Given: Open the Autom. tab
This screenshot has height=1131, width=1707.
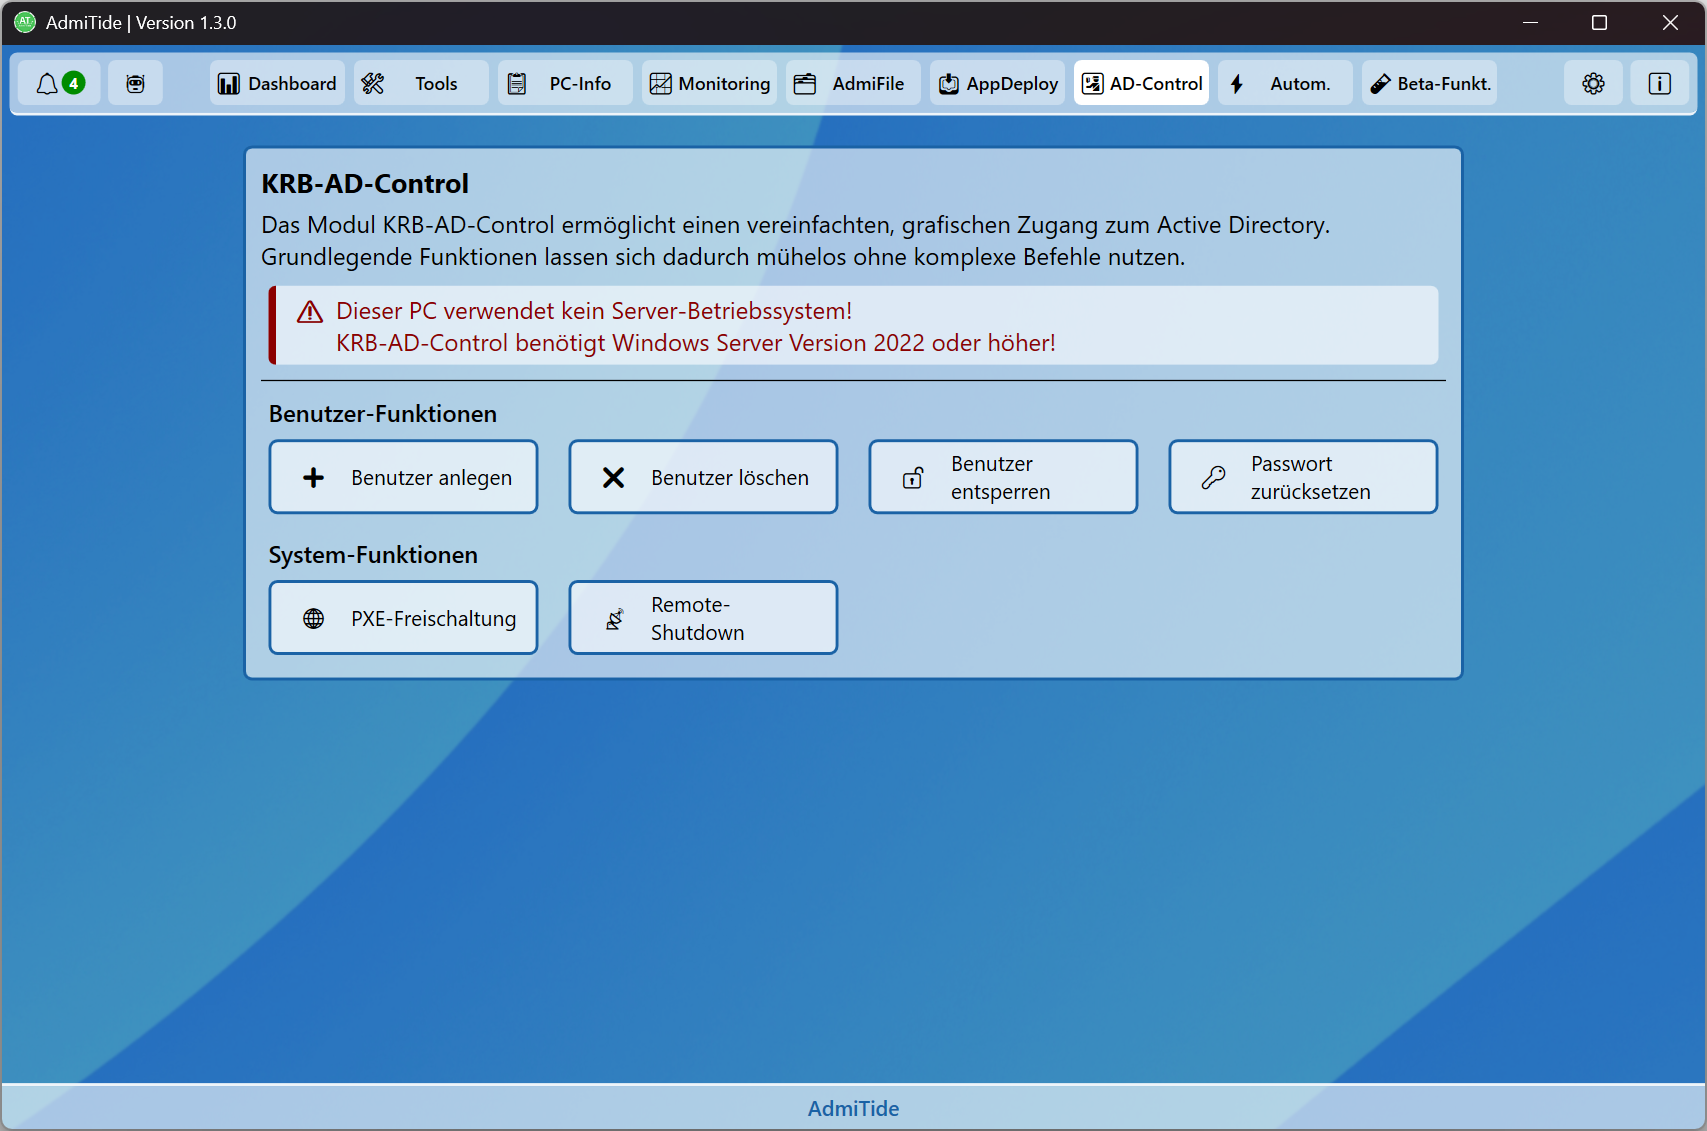Looking at the screenshot, I should tap(1285, 83).
